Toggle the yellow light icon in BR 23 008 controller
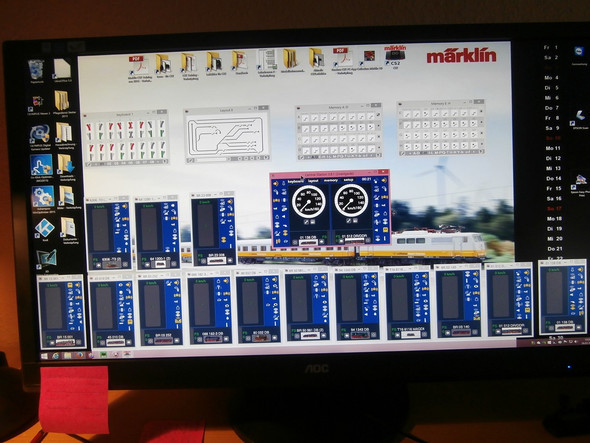Image resolution: width=590 pixels, height=443 pixels. coord(230,202)
